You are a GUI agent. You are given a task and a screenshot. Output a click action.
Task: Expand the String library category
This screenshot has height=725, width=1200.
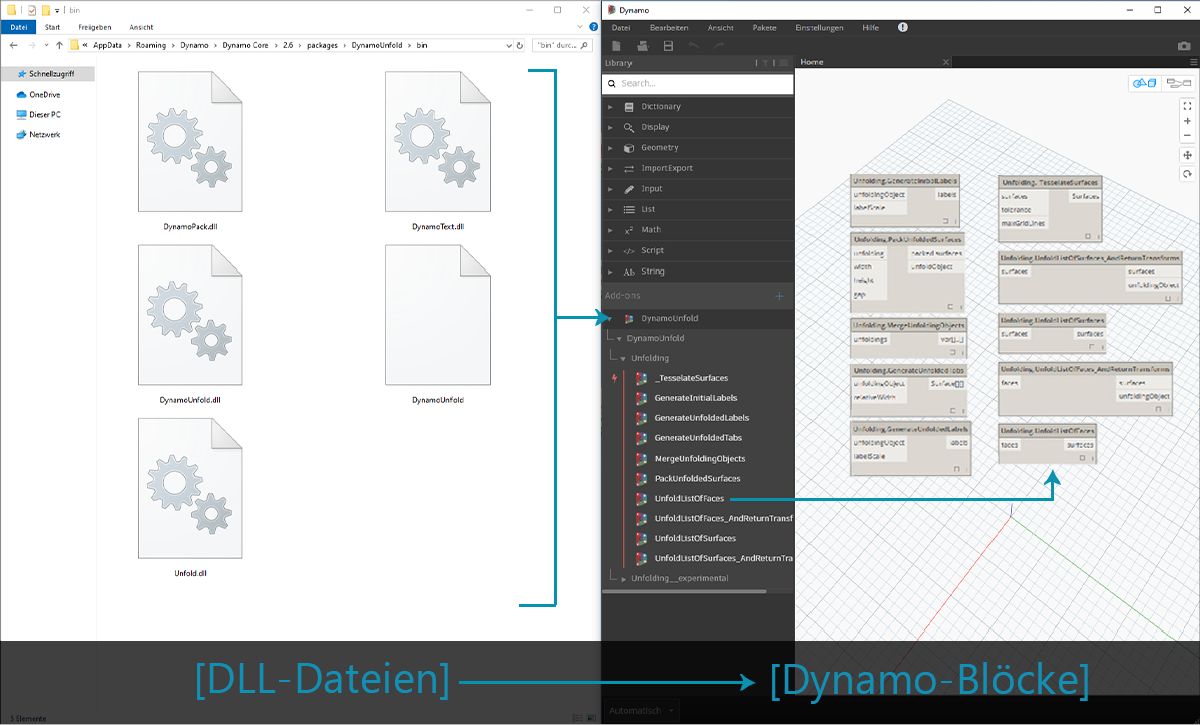coord(698,271)
